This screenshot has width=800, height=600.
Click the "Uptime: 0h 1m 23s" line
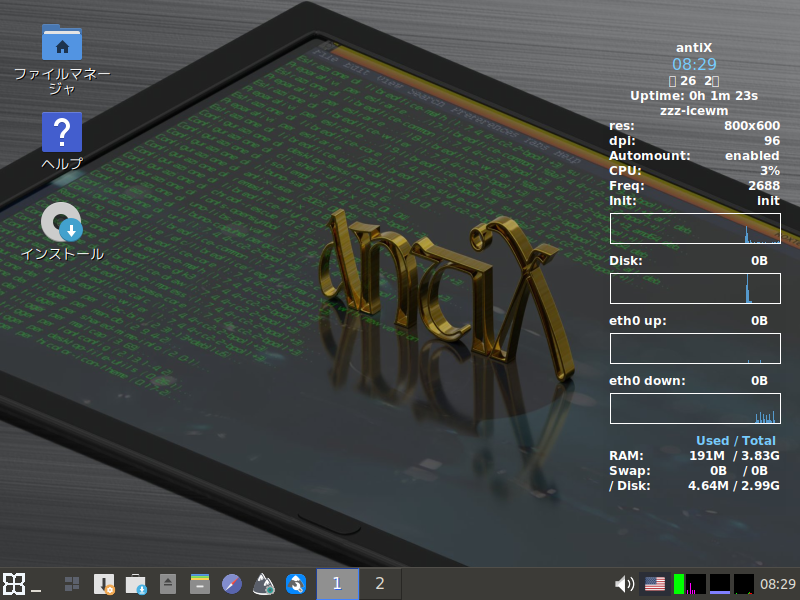pyautogui.click(x=694, y=96)
